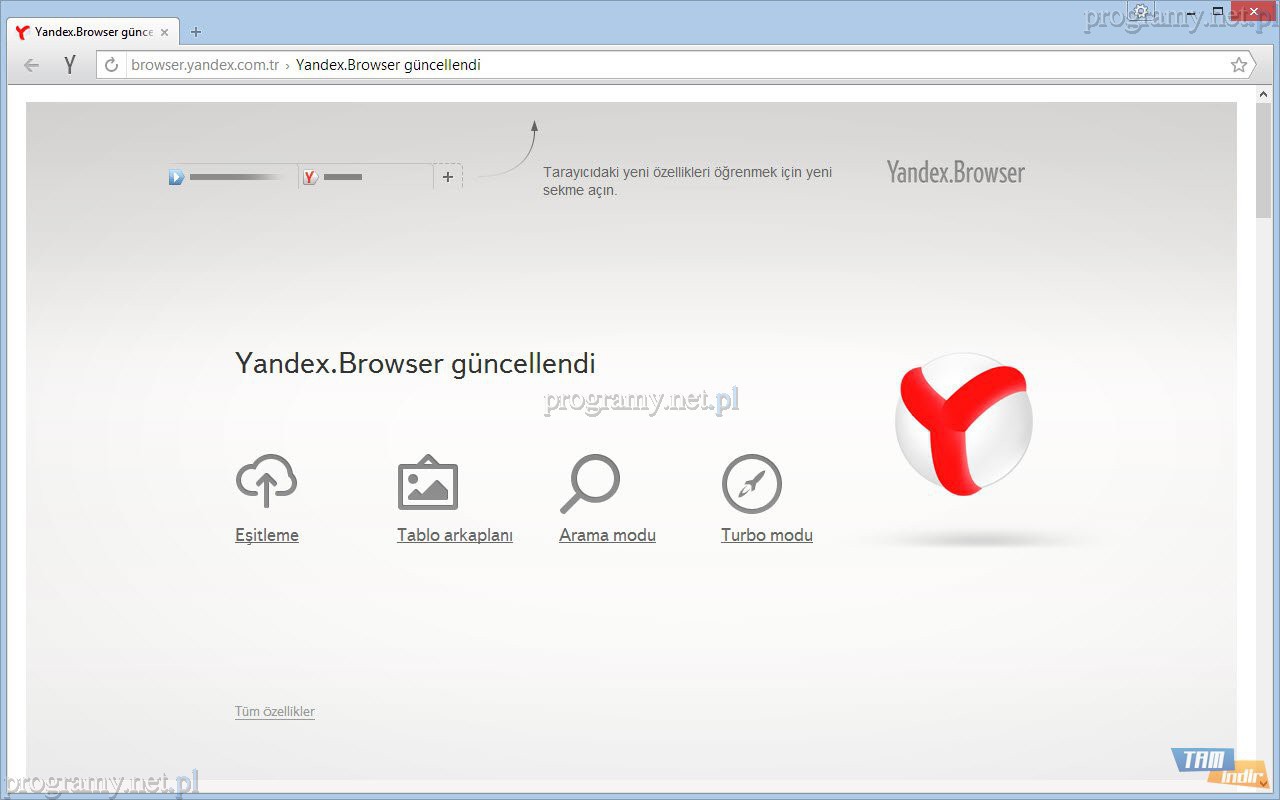Open the Tablo arkaplanı text link
Image resolution: width=1280 pixels, height=800 pixels.
pyautogui.click(x=455, y=535)
